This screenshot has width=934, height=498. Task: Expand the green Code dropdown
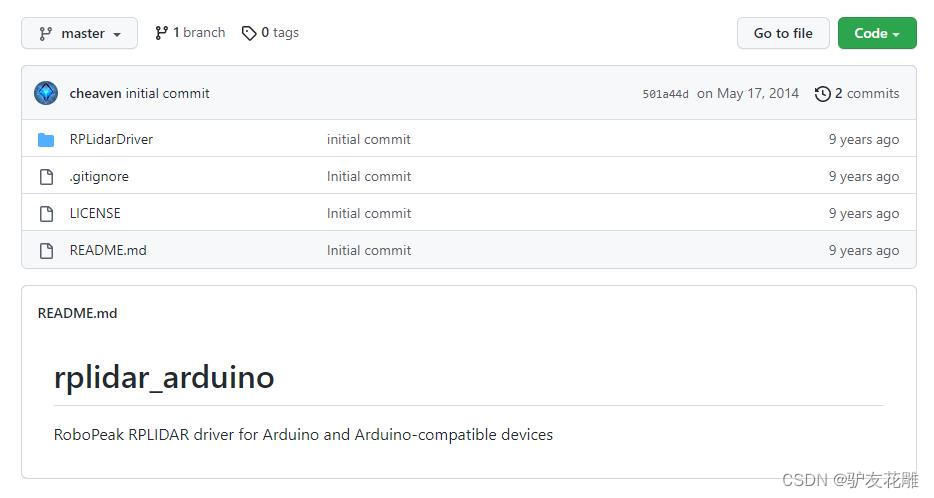tap(876, 33)
